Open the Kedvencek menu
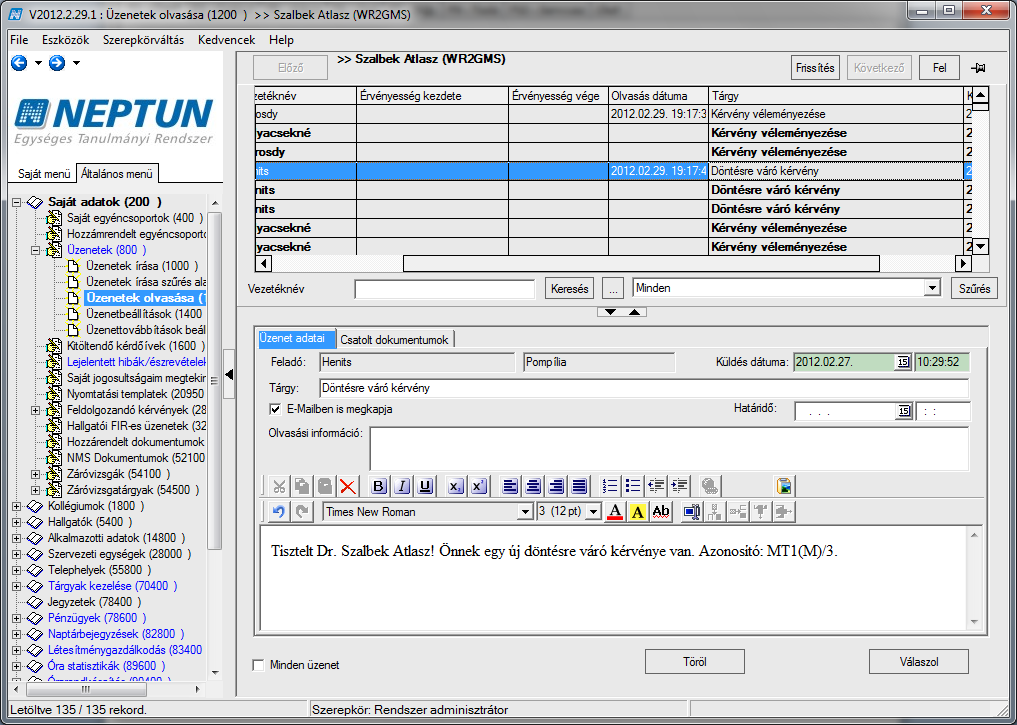 click(226, 40)
